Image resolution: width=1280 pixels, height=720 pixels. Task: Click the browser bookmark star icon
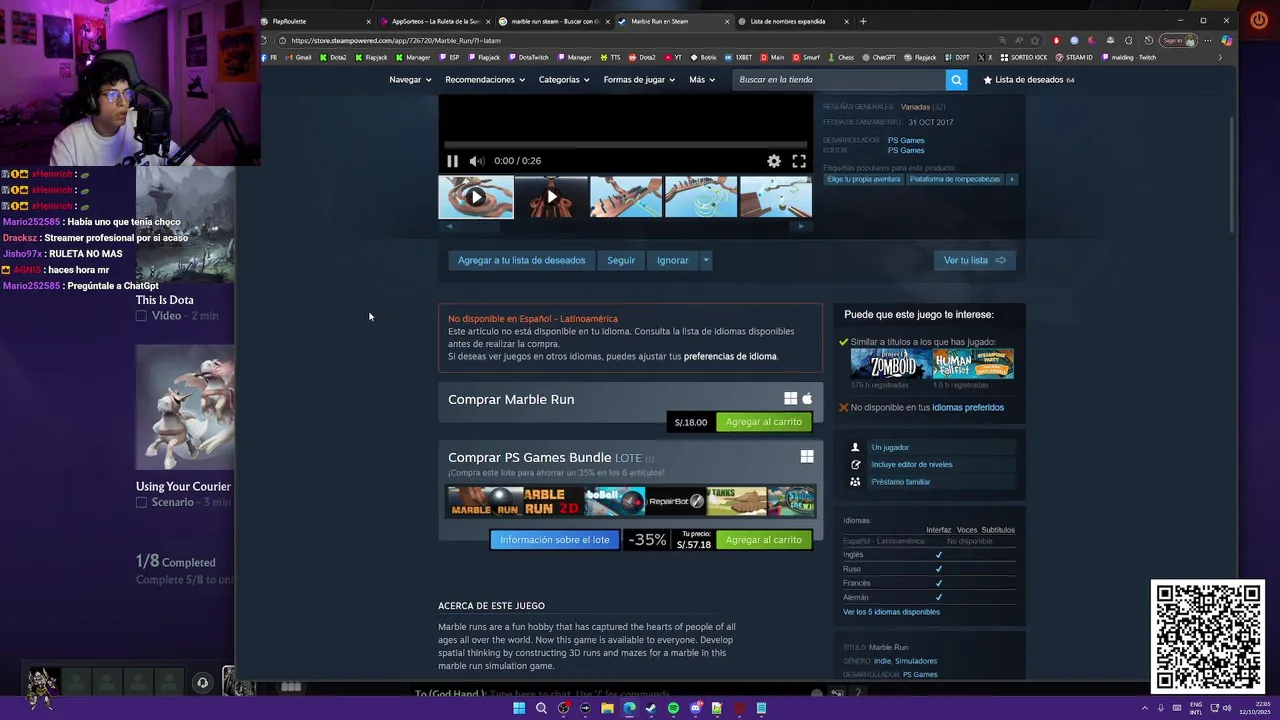[x=1035, y=41]
